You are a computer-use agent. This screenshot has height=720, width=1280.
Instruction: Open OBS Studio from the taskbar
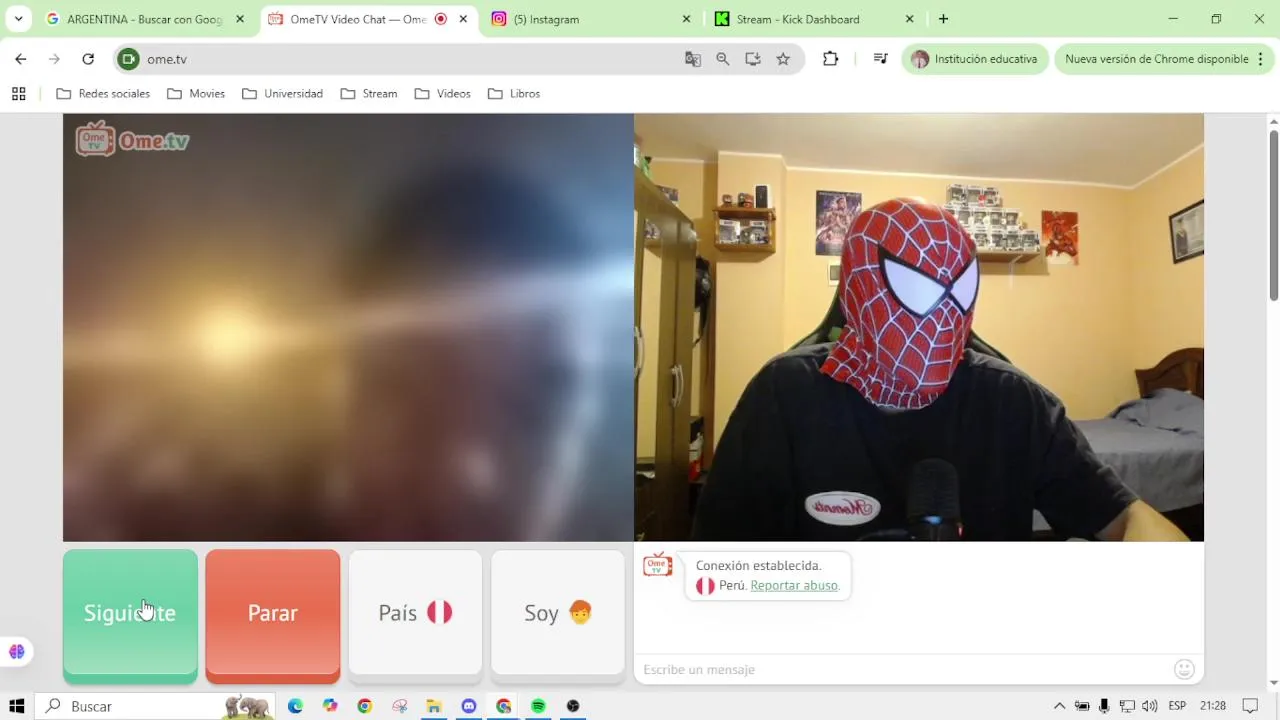[x=573, y=706]
